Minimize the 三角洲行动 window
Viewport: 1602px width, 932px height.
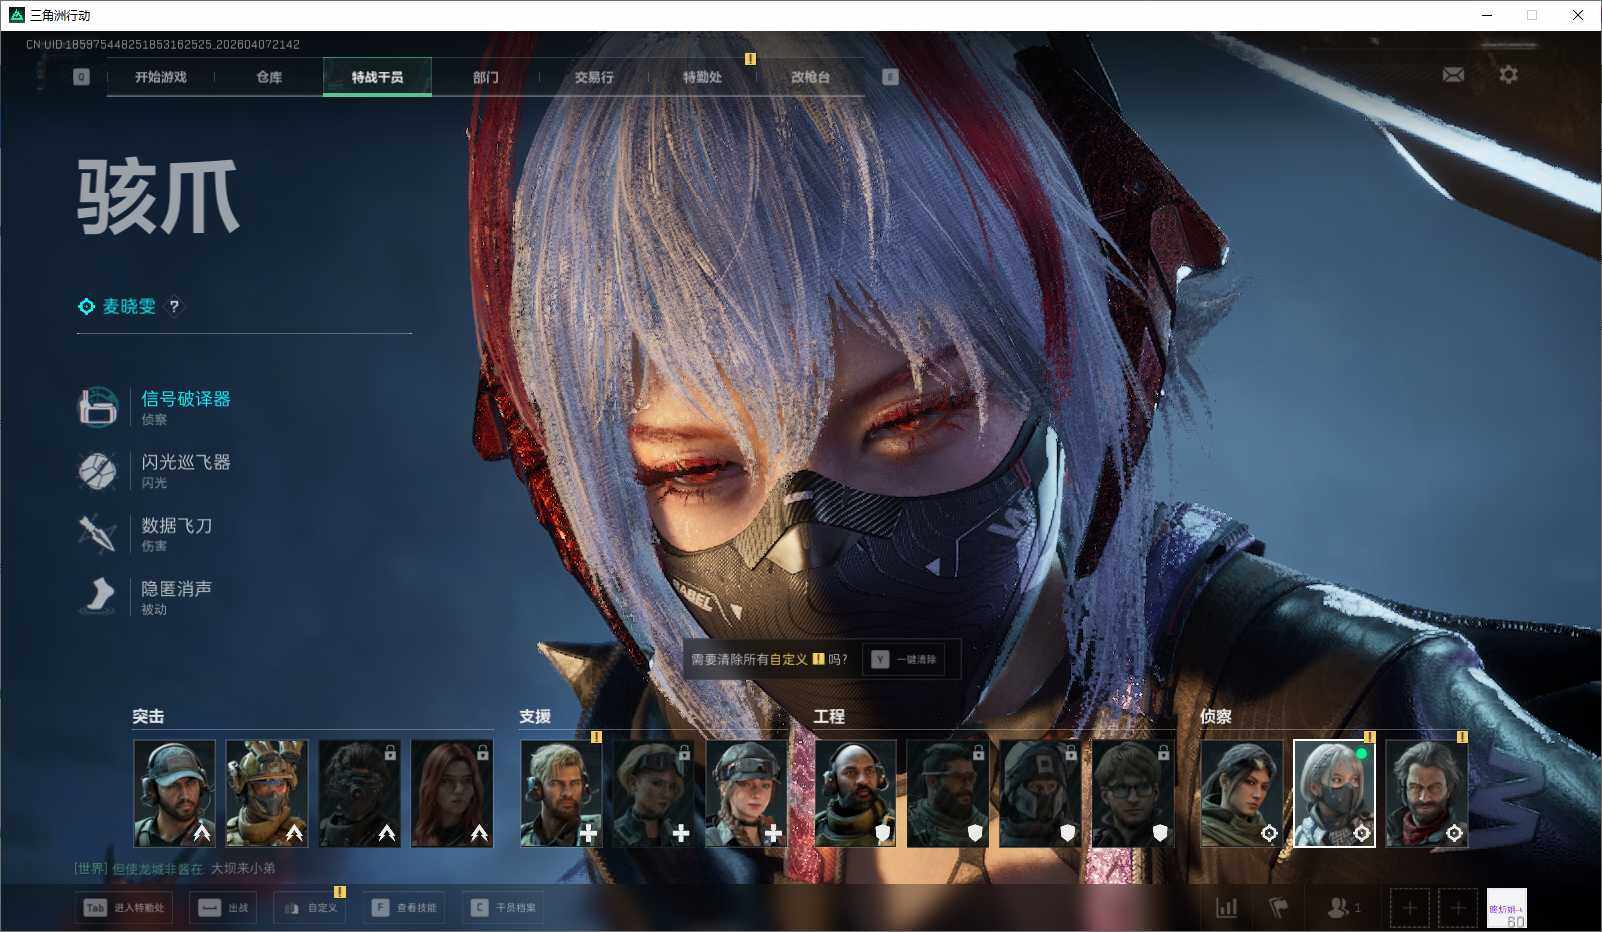1486,15
